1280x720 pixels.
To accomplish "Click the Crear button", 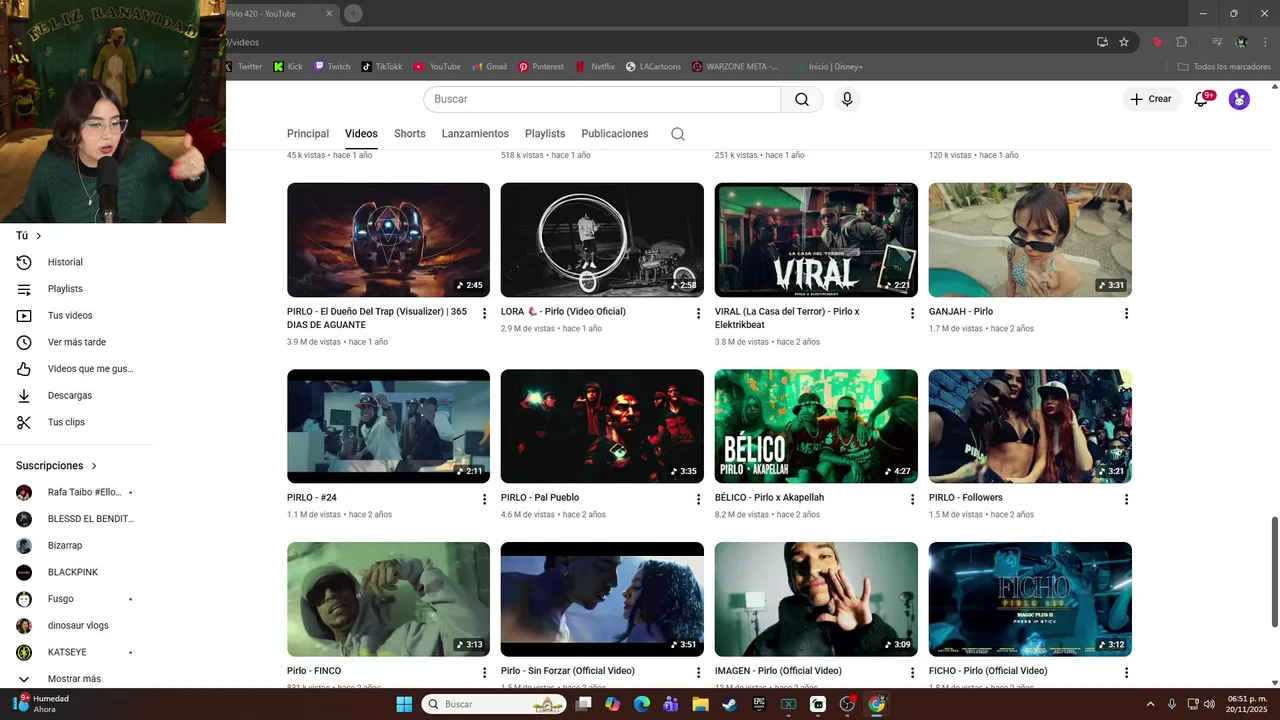I will (1151, 99).
